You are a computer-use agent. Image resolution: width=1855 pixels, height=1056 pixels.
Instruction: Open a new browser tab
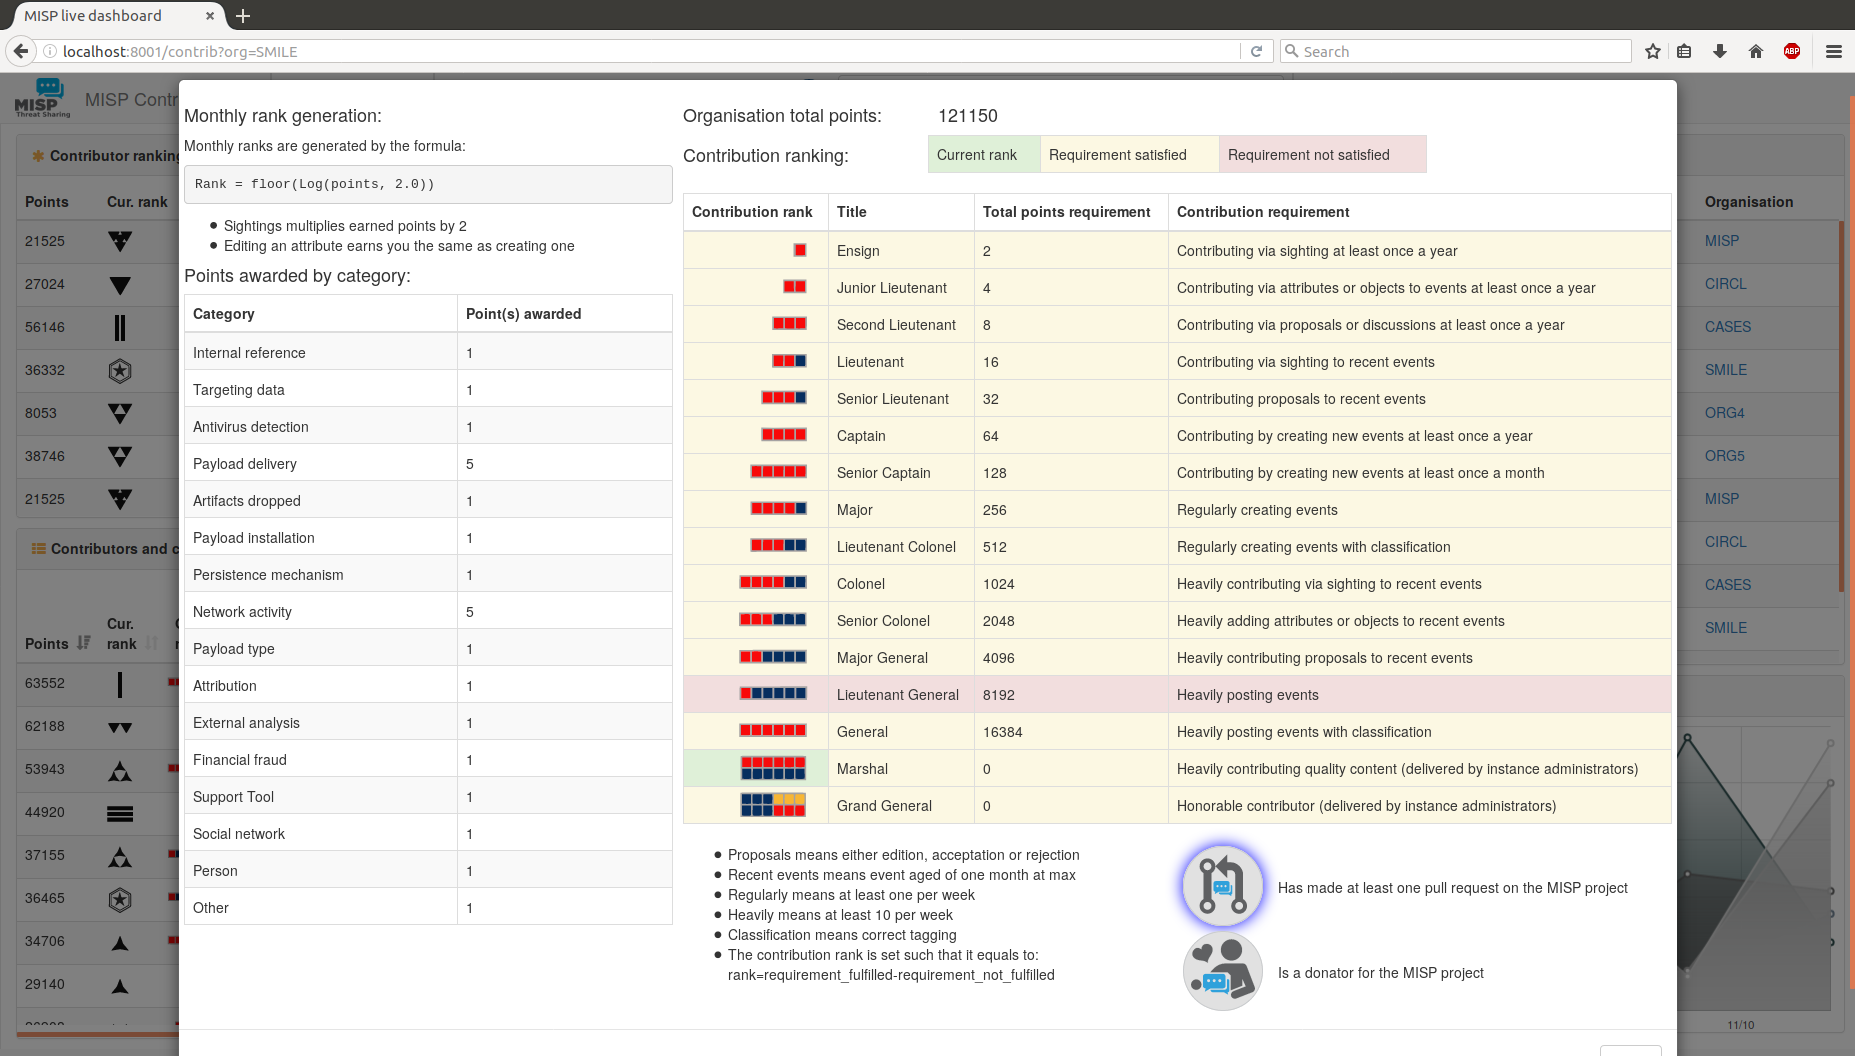pos(243,16)
